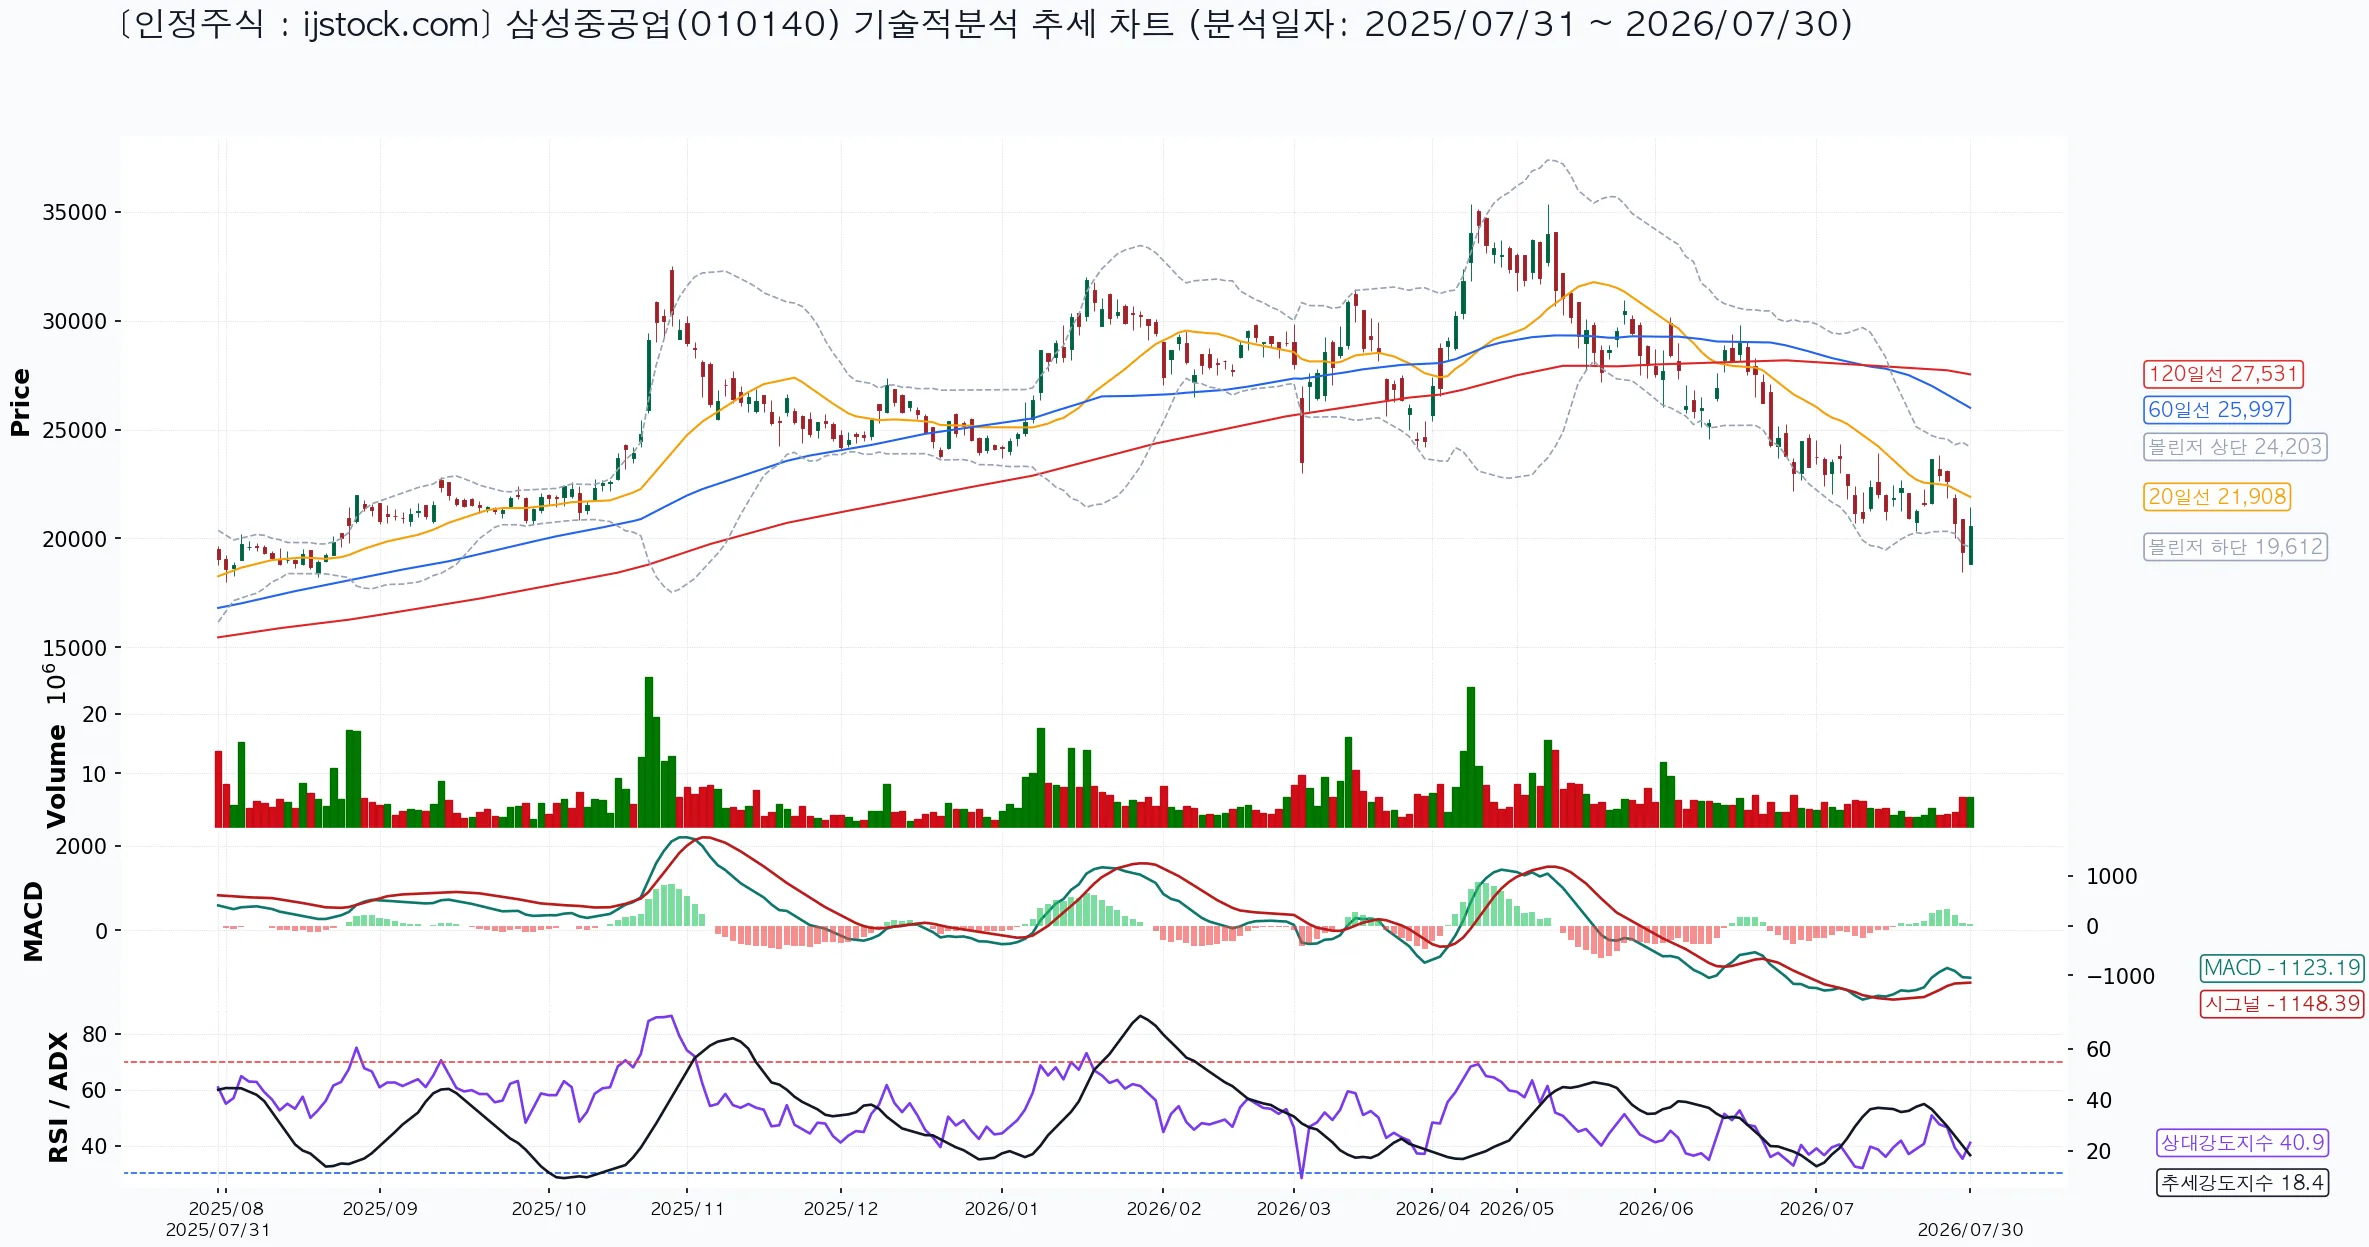Screen dimensions: 2369x1247
Task: Click the 2025/10 date axis label
Action: tap(549, 1208)
